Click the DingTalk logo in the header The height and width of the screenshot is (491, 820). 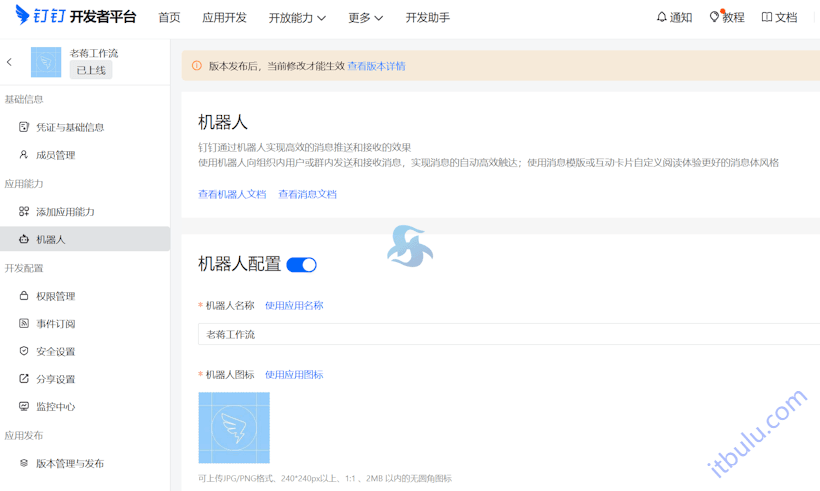(x=76, y=16)
